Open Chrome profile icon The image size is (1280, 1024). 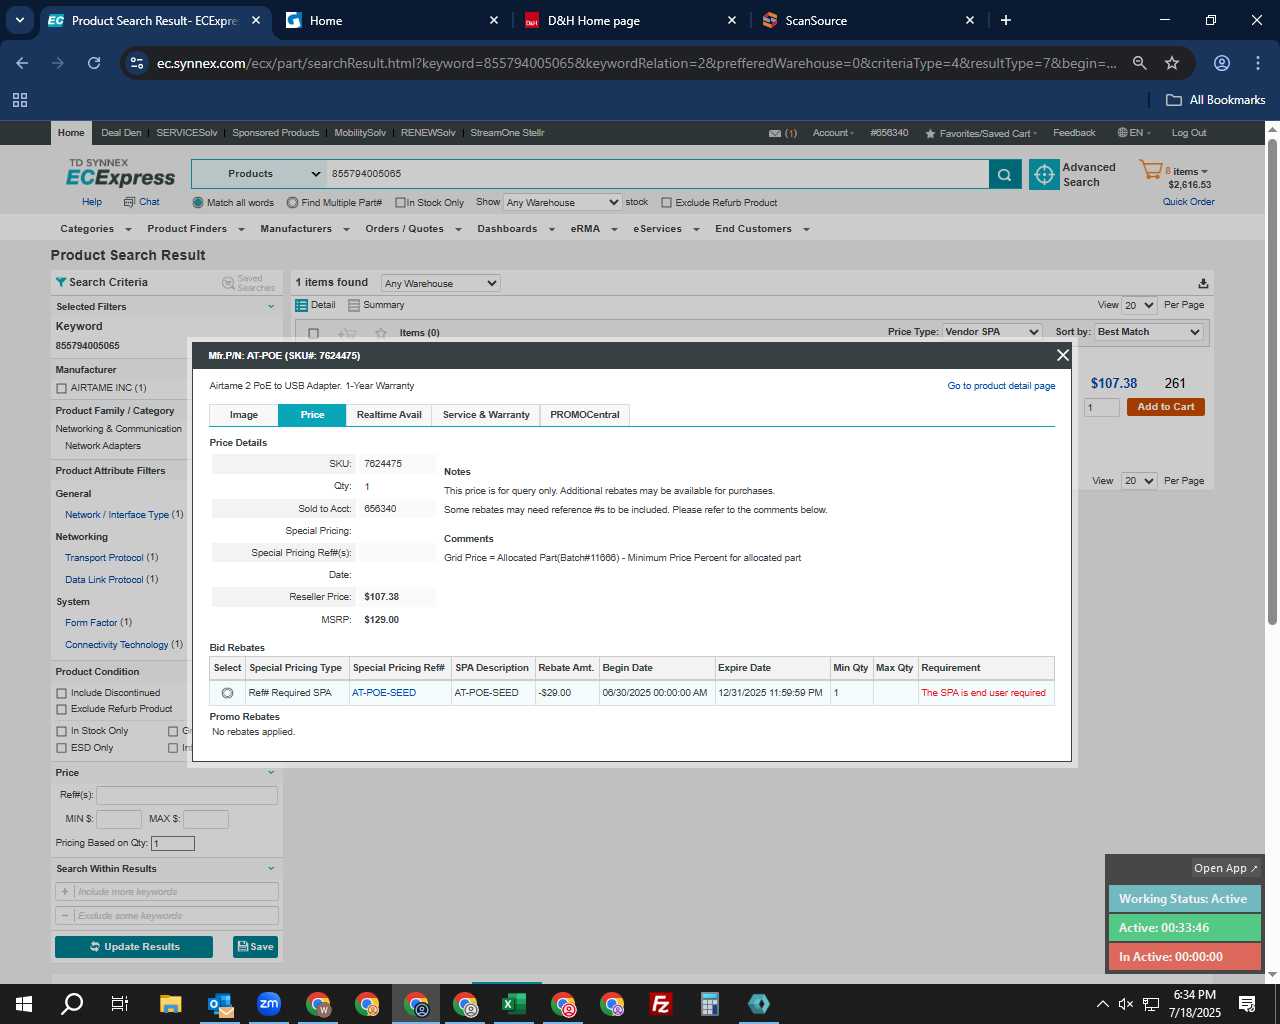coord(1221,63)
